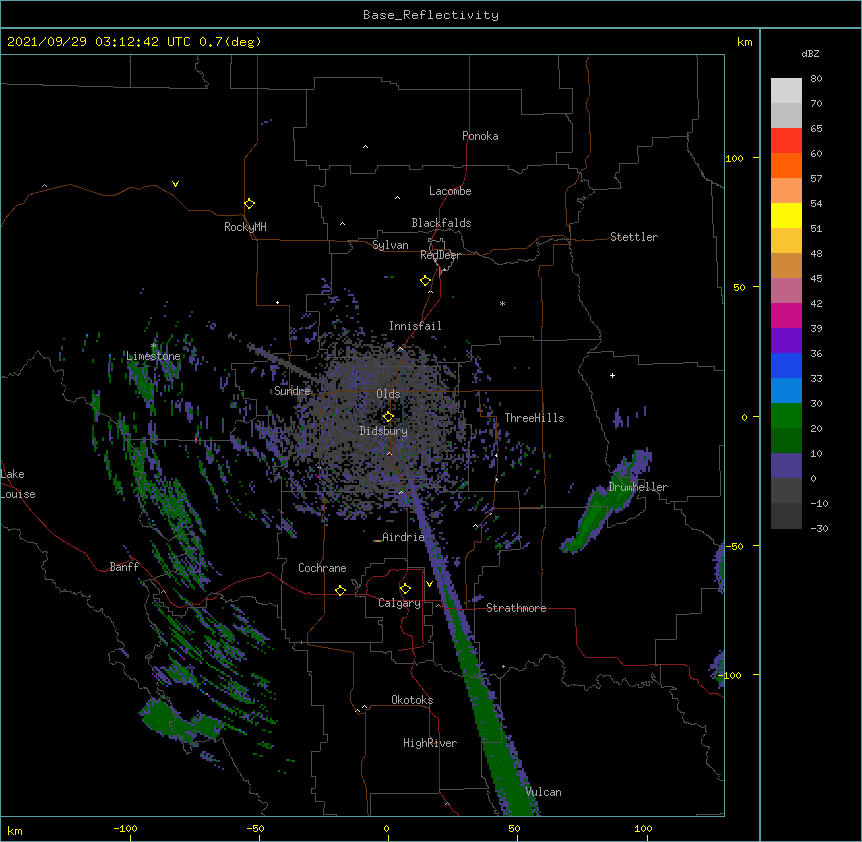
Task: Click the yellow station marker near RockyMH
Action: pyautogui.click(x=250, y=204)
